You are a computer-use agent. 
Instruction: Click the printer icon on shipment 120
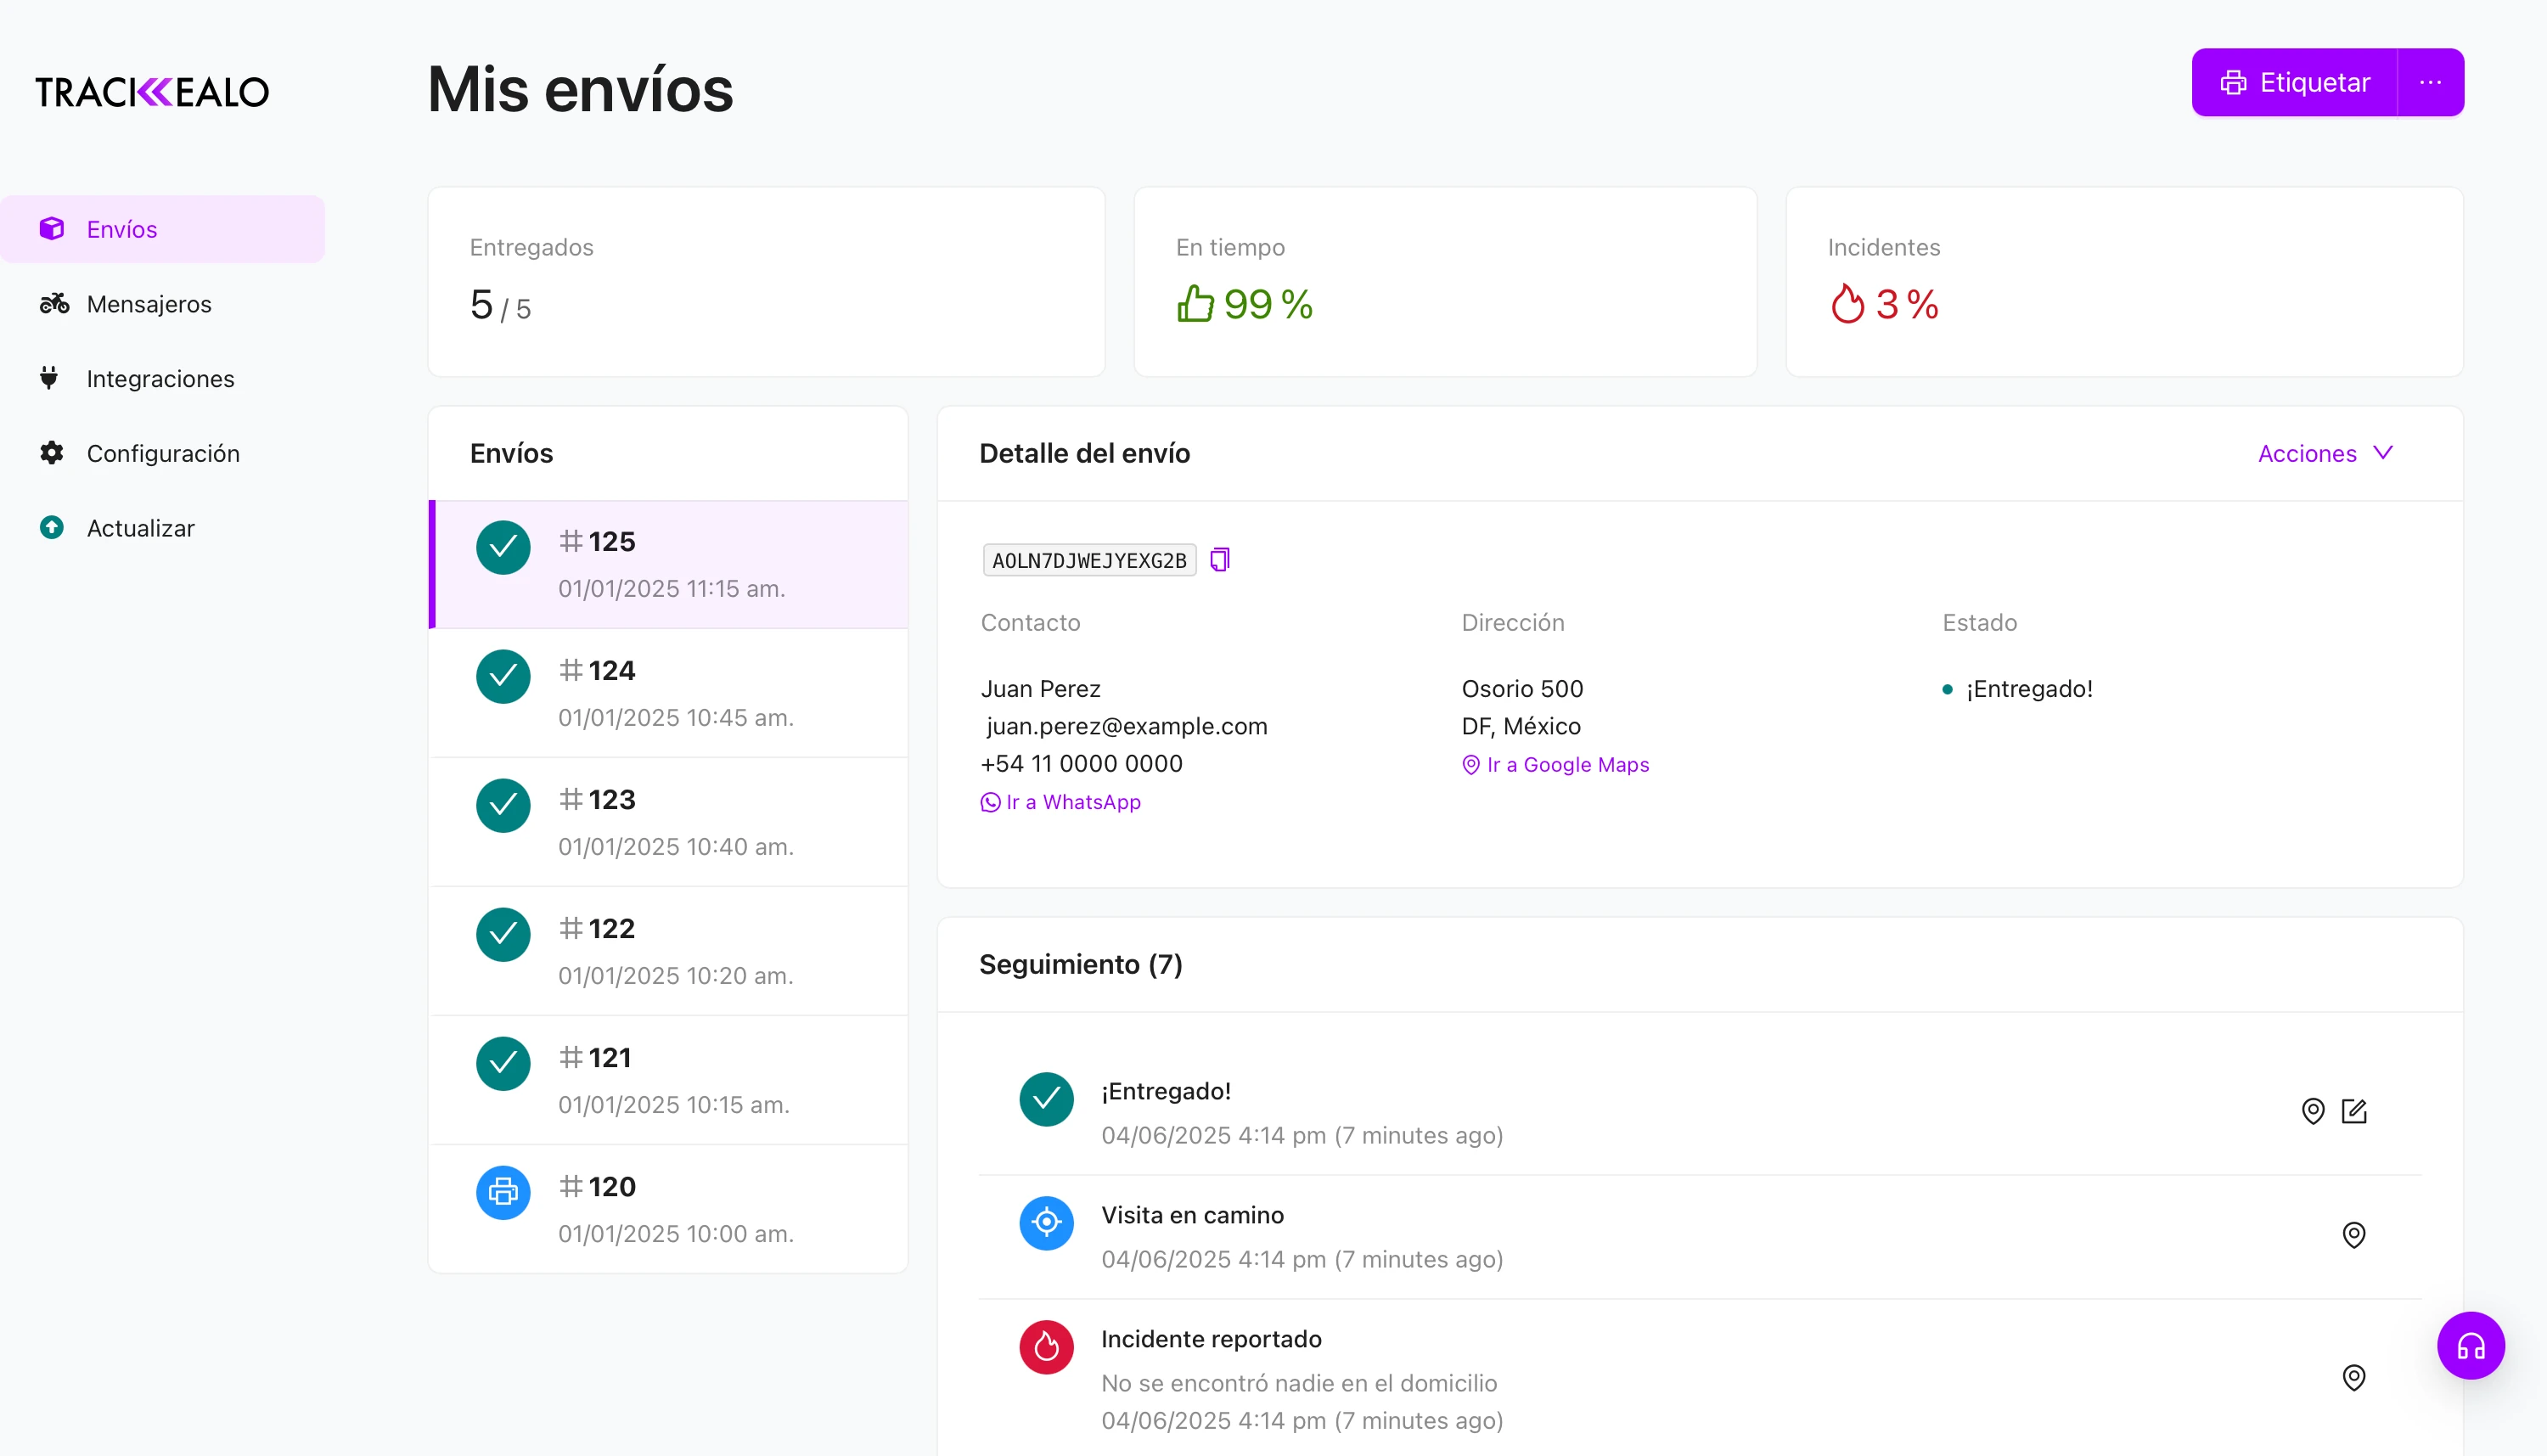tap(502, 1192)
